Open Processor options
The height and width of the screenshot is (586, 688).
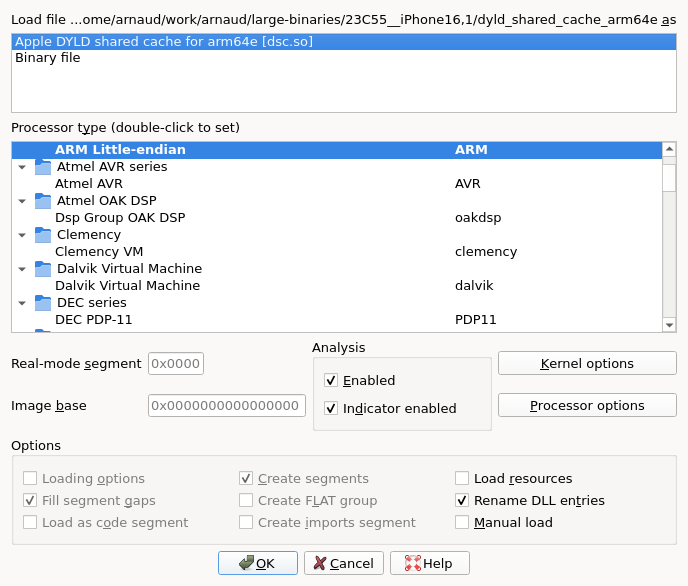click(587, 405)
